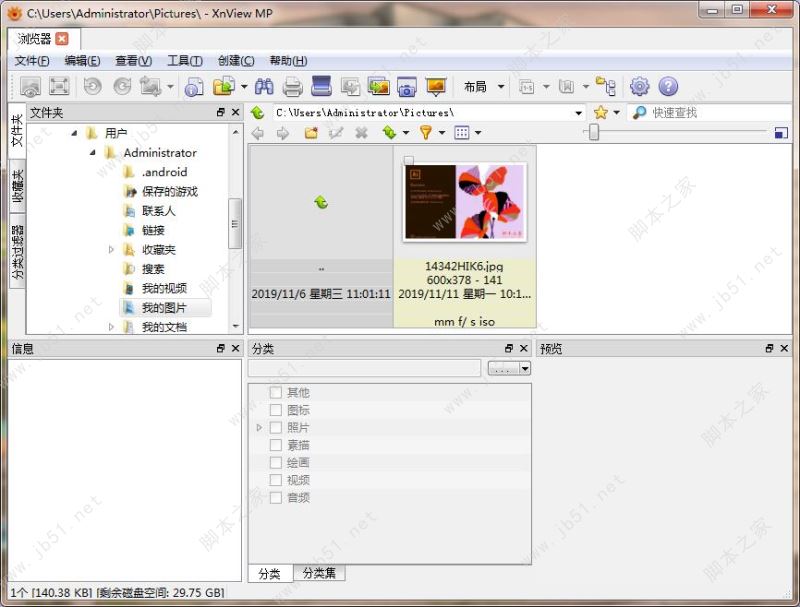
Task: Tick the 视频 category checkbox
Action: coord(276,479)
